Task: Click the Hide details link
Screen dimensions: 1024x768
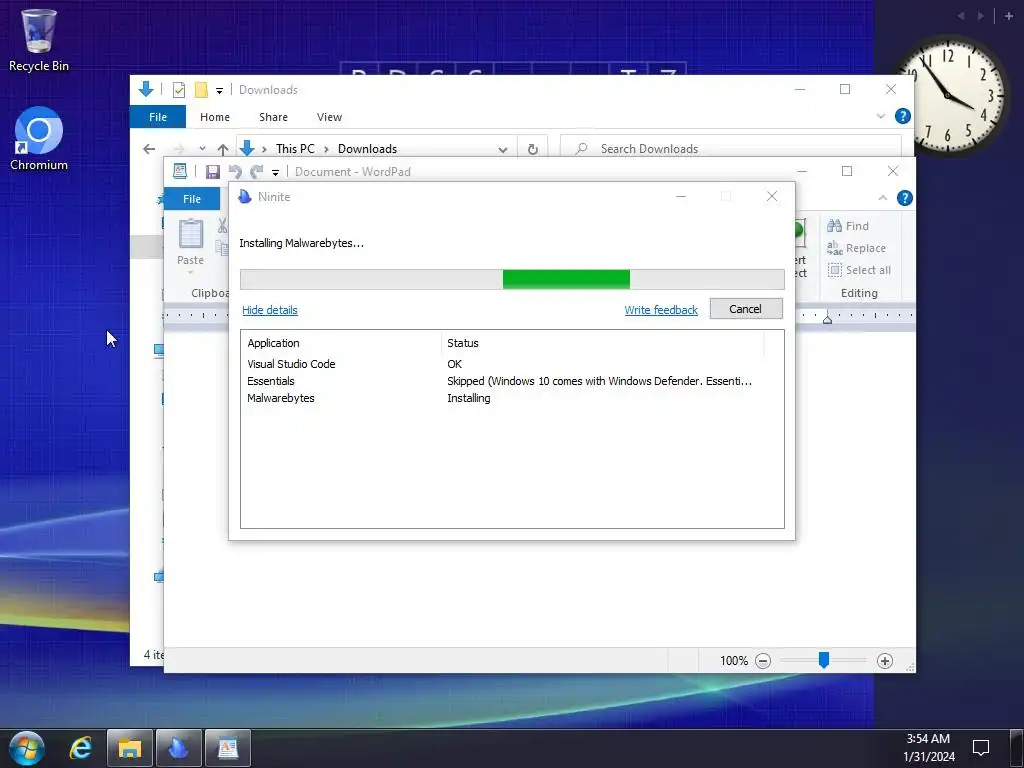Action: click(x=270, y=310)
